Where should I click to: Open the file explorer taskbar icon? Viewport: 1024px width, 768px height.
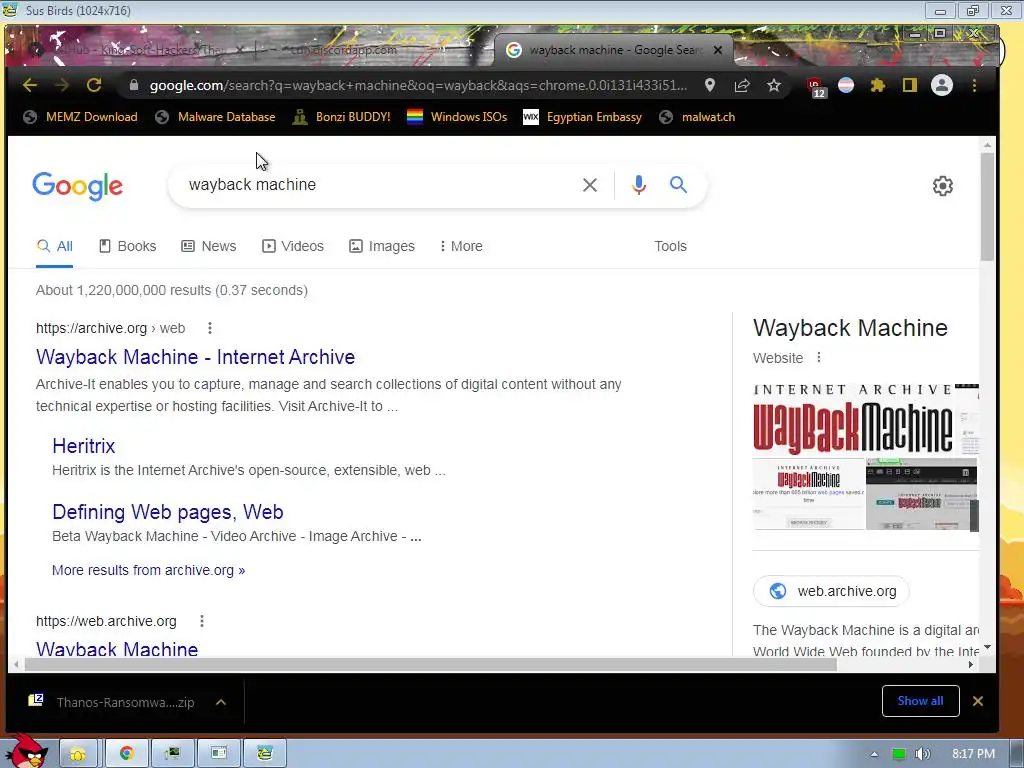(78, 754)
